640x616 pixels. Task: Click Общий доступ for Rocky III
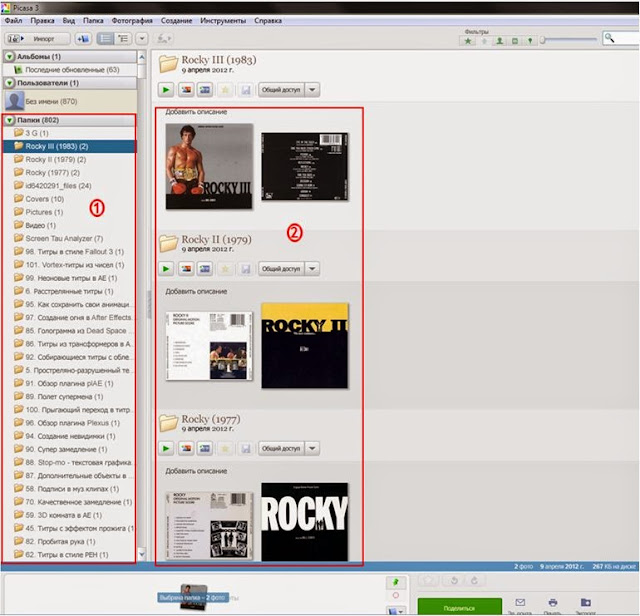(x=281, y=90)
